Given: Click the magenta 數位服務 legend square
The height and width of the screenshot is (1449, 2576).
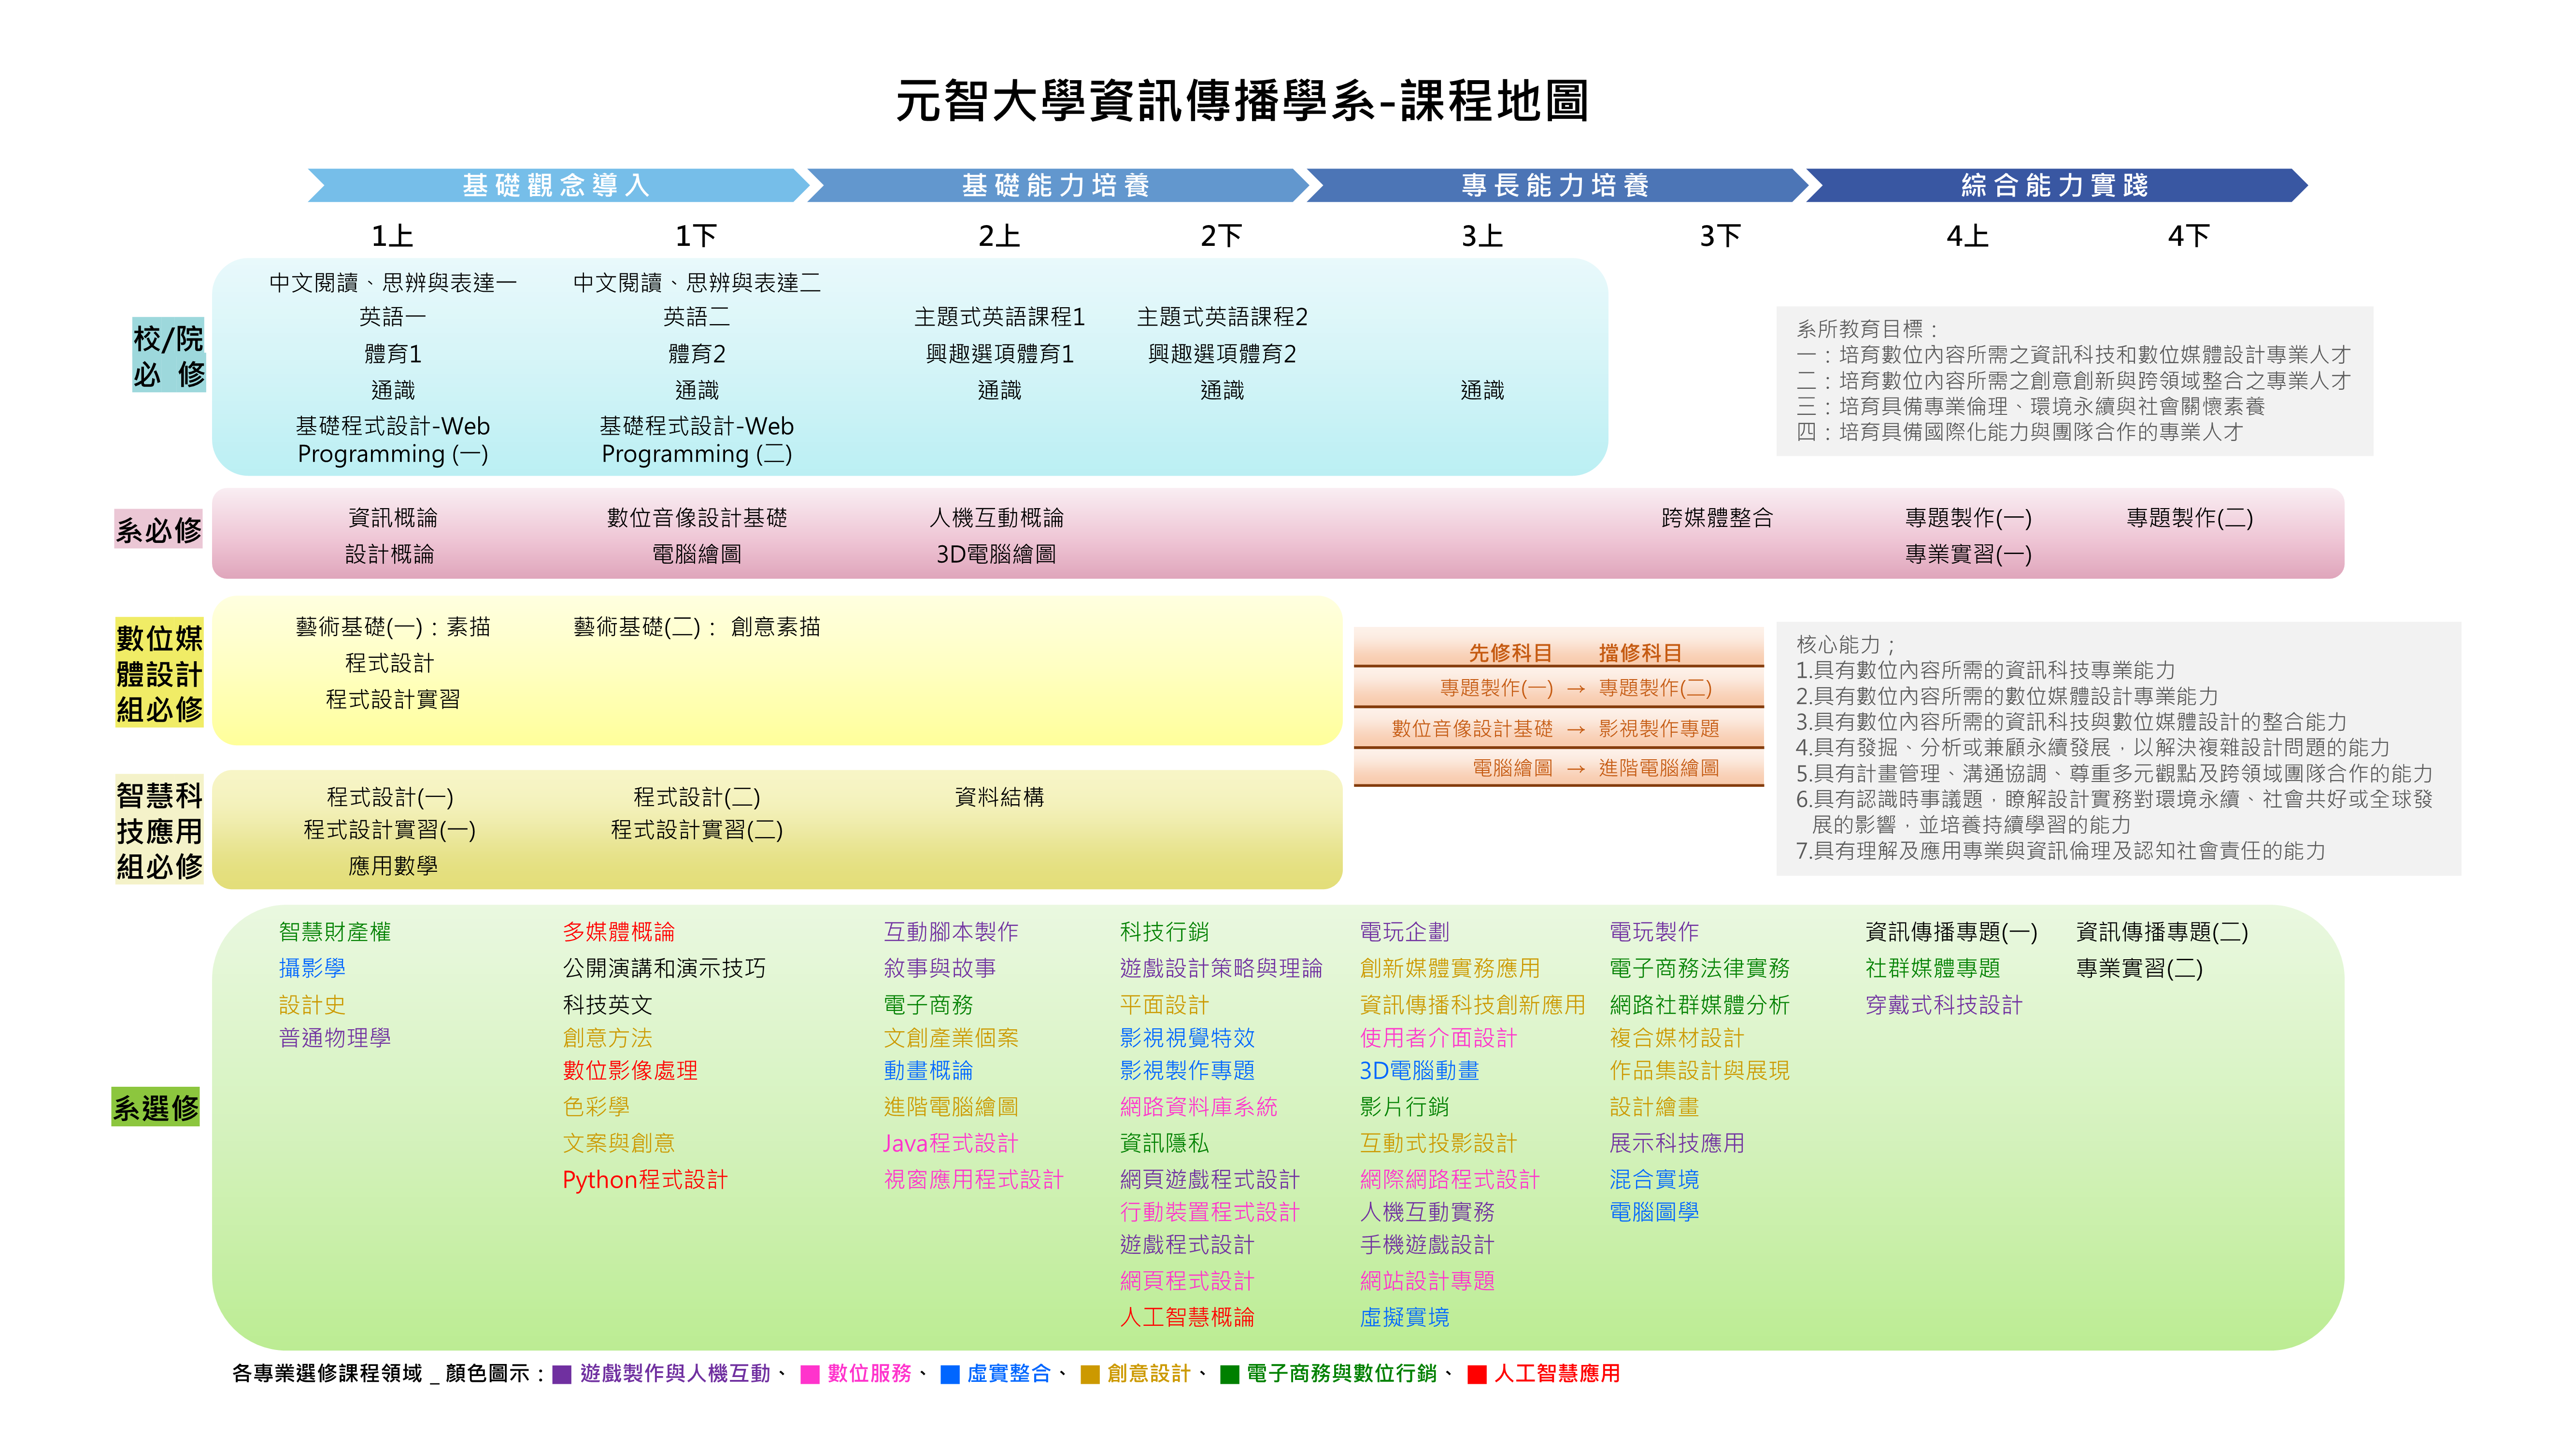Looking at the screenshot, I should pos(810,1374).
